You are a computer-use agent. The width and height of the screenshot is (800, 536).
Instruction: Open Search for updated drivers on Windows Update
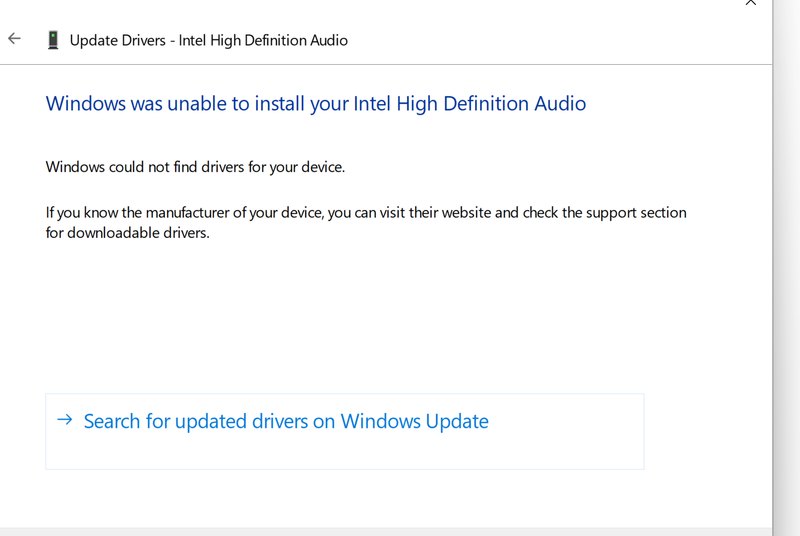pyautogui.click(x=286, y=421)
